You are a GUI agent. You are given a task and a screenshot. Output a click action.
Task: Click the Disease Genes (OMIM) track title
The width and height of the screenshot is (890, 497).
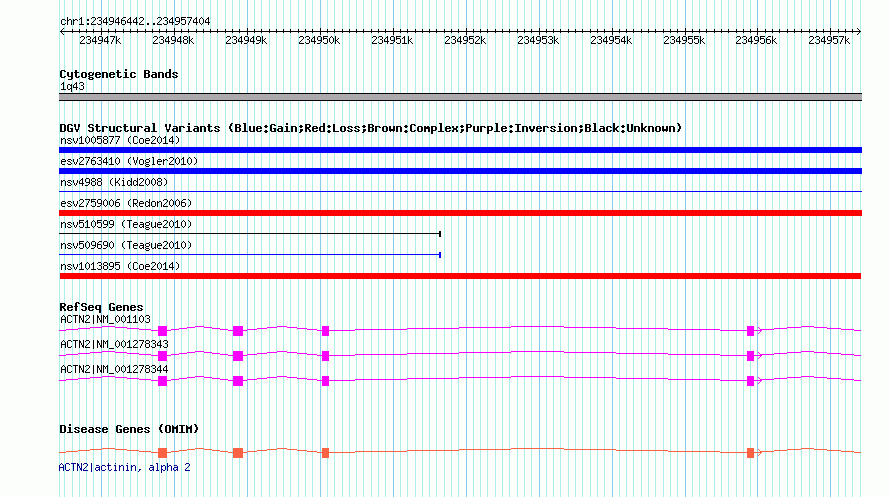pos(129,429)
